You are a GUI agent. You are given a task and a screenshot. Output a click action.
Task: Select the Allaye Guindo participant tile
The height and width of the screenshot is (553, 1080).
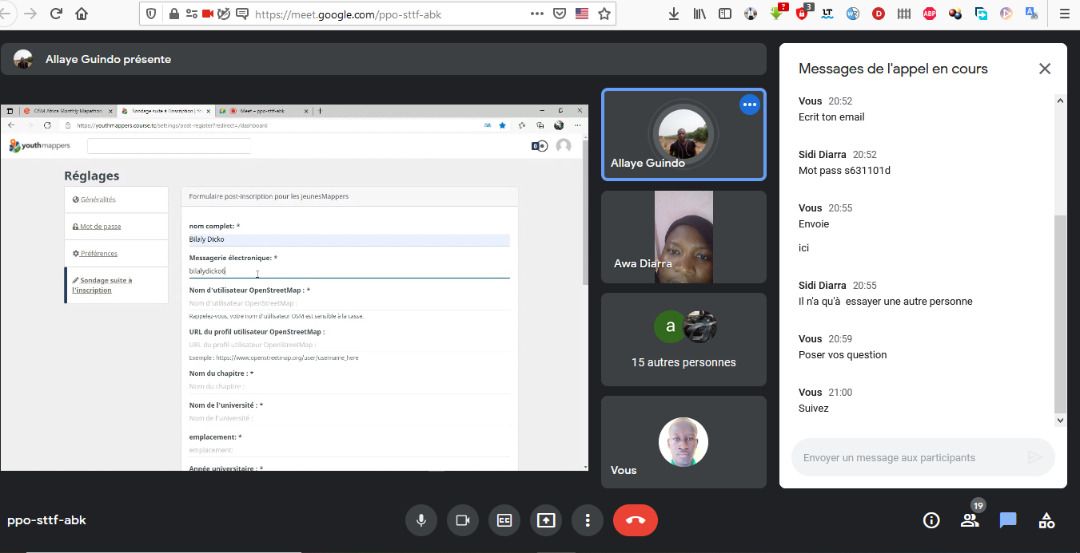[683, 134]
